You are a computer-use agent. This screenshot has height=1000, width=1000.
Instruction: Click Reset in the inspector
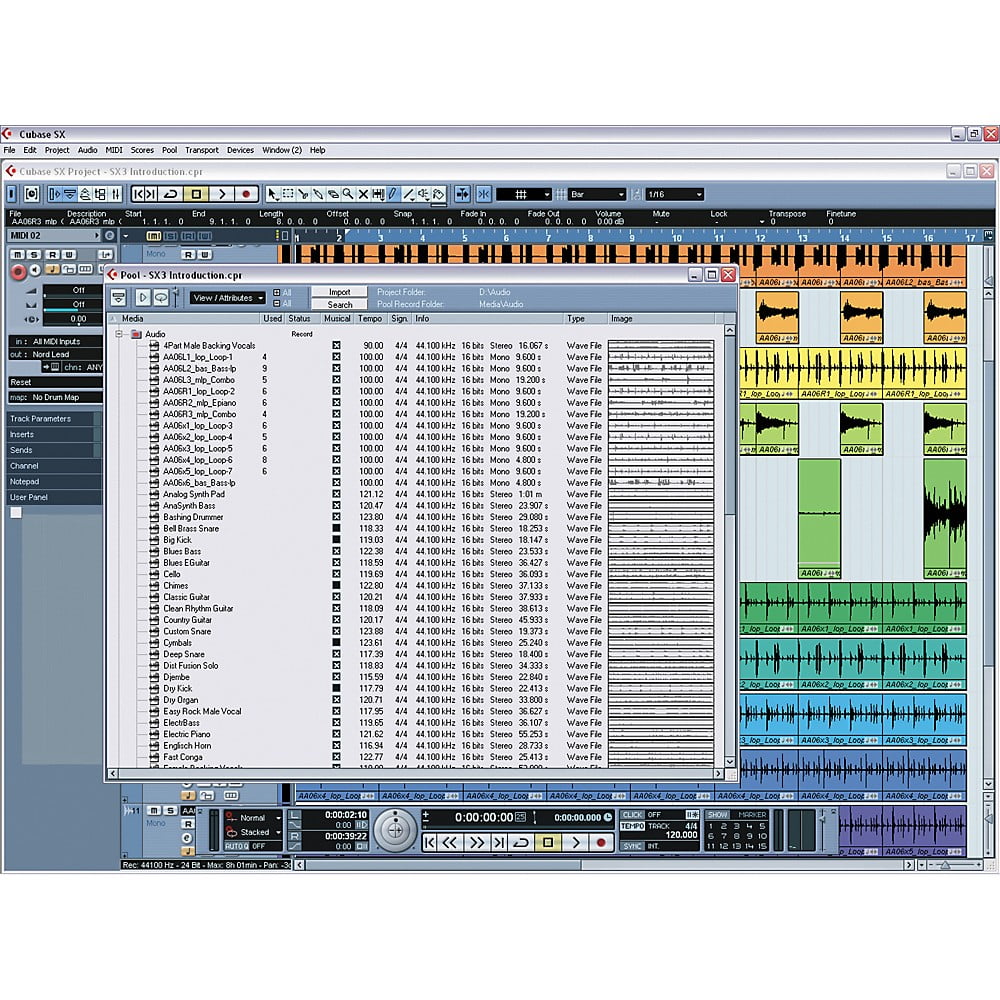[55, 382]
